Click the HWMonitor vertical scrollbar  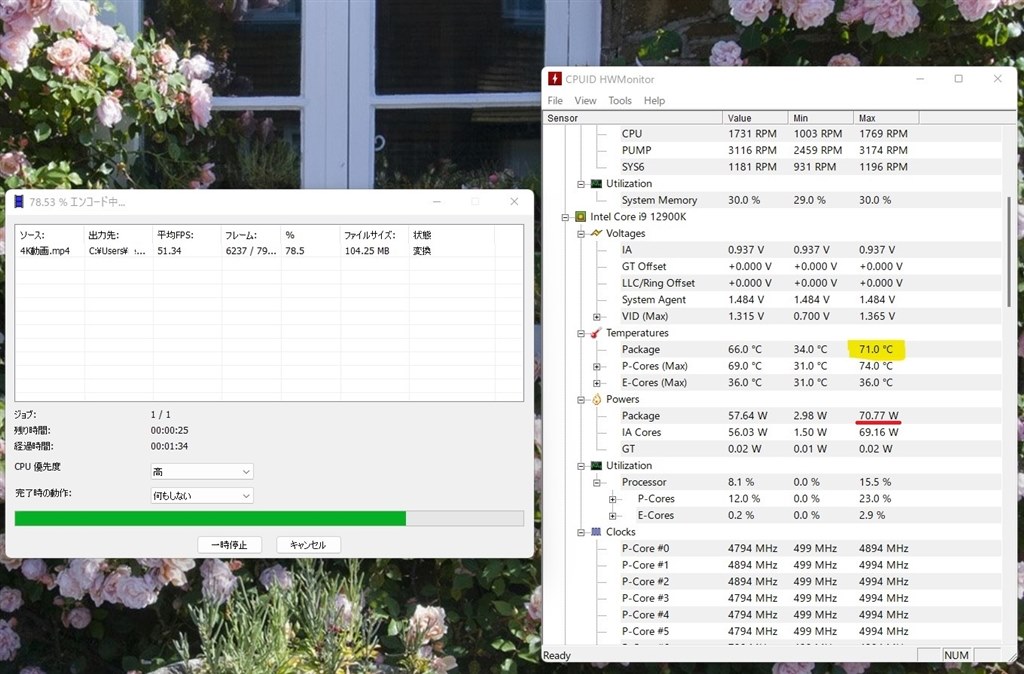point(1010,251)
